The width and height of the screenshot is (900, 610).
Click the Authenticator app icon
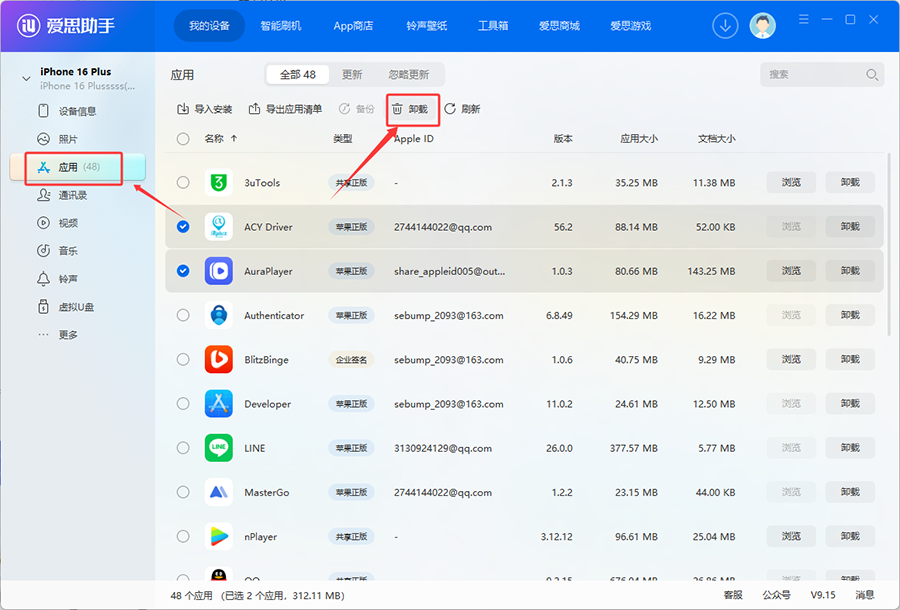(x=219, y=315)
